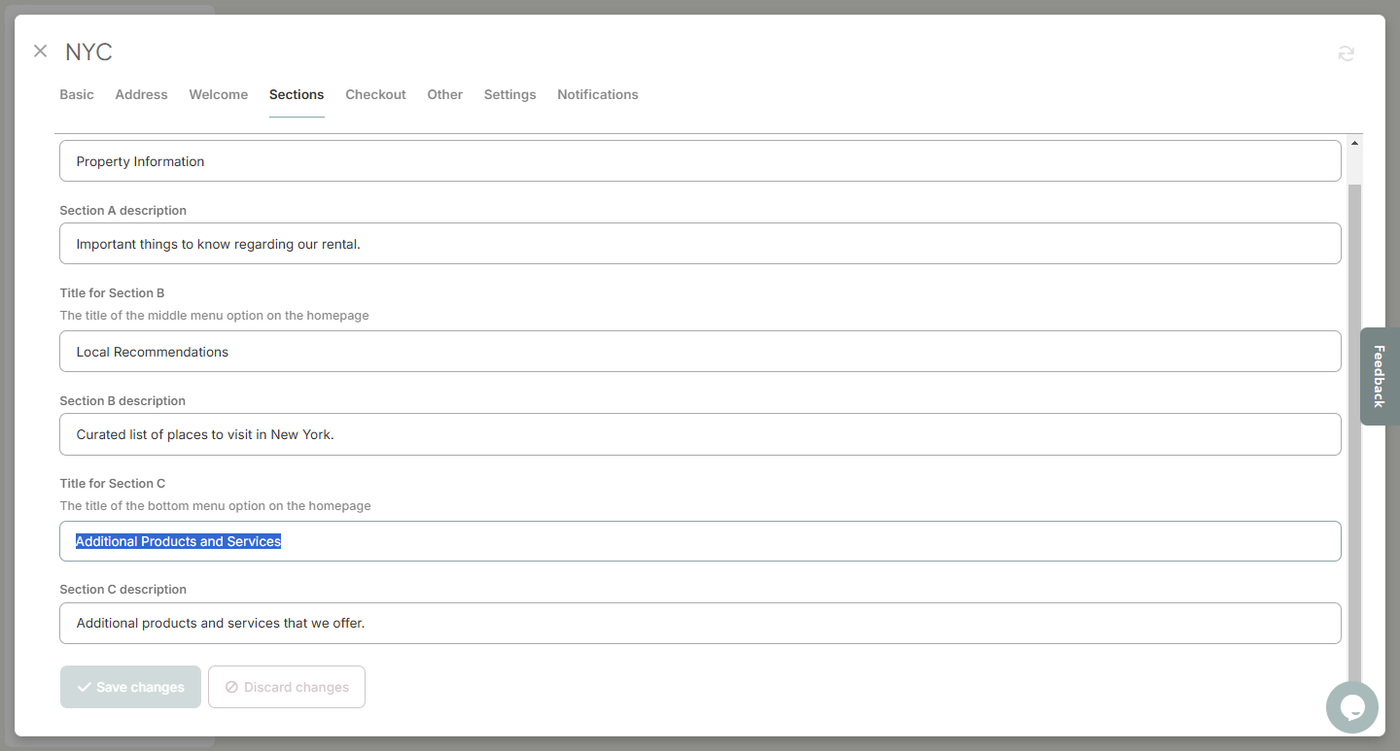This screenshot has width=1400, height=751.
Task: Open the Other tab
Action: point(444,95)
